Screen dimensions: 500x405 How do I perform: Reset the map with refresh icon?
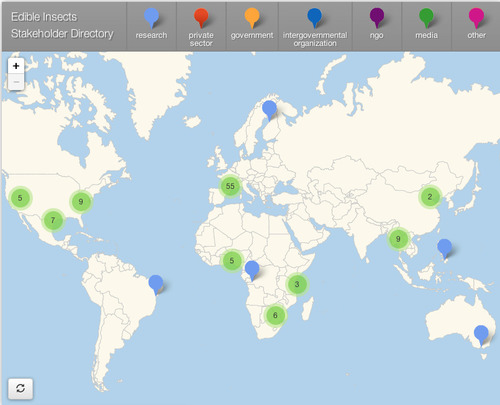click(20, 388)
